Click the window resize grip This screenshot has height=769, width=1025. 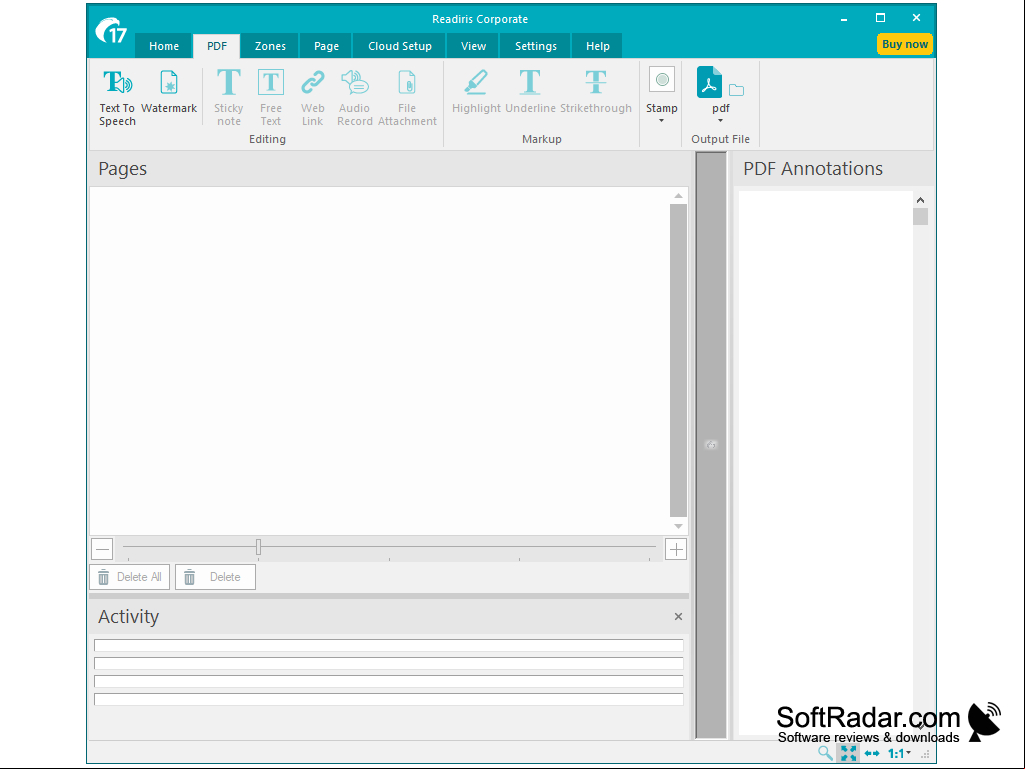926,755
